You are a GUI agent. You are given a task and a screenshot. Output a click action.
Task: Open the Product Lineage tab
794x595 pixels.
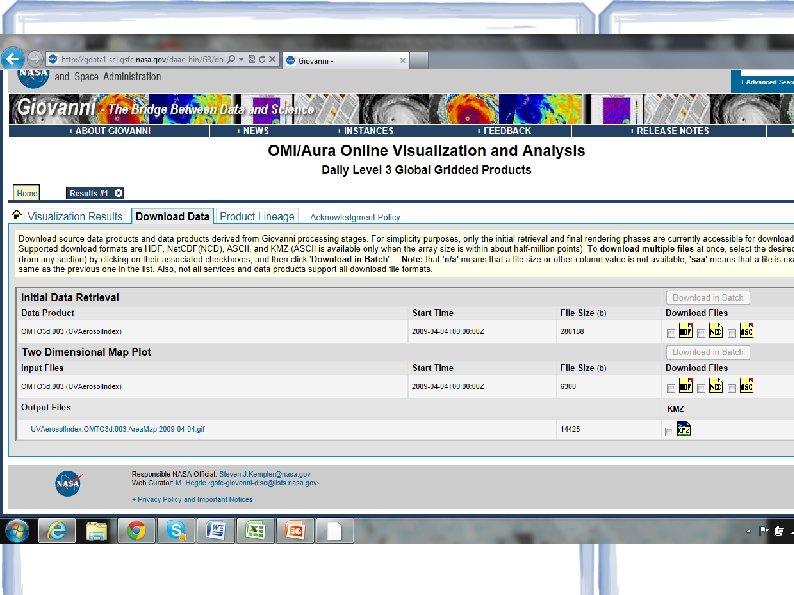coord(257,216)
